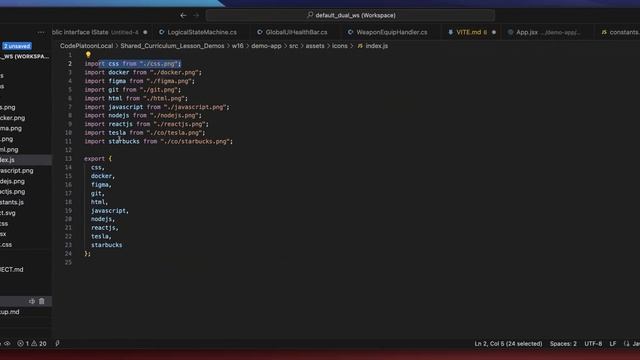Viewport: 640px width, 360px height.
Task: Open the workspace search command bar
Action: point(351,16)
